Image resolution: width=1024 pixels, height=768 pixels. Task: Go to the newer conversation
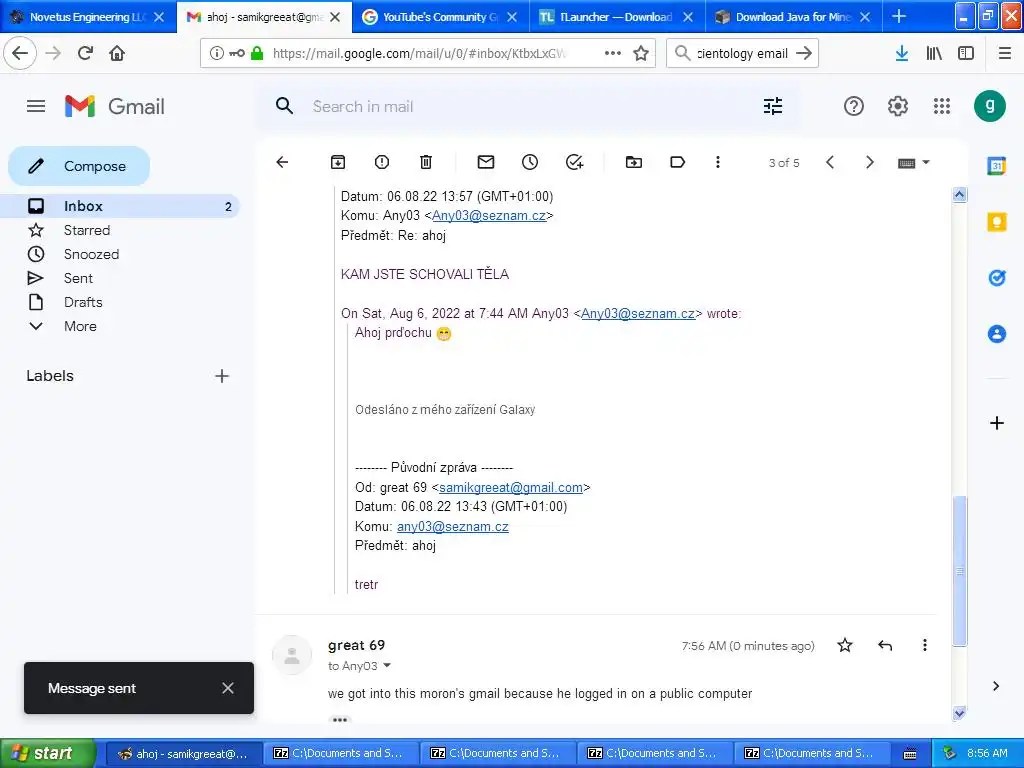829,162
